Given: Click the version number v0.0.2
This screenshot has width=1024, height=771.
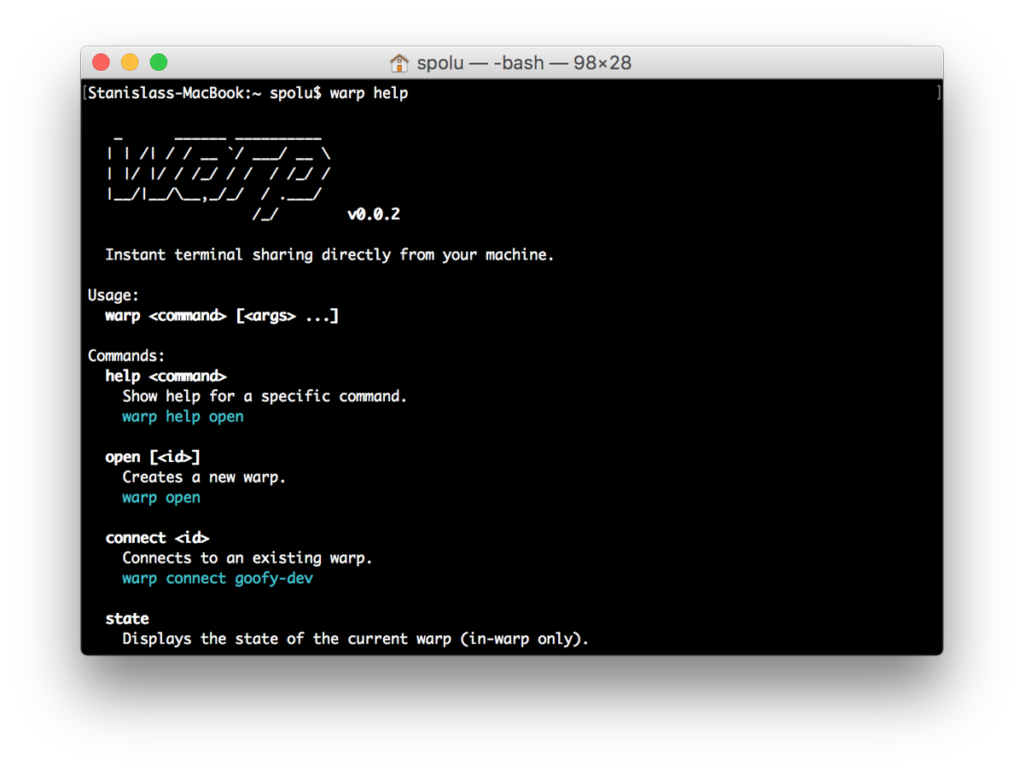Looking at the screenshot, I should [x=373, y=214].
